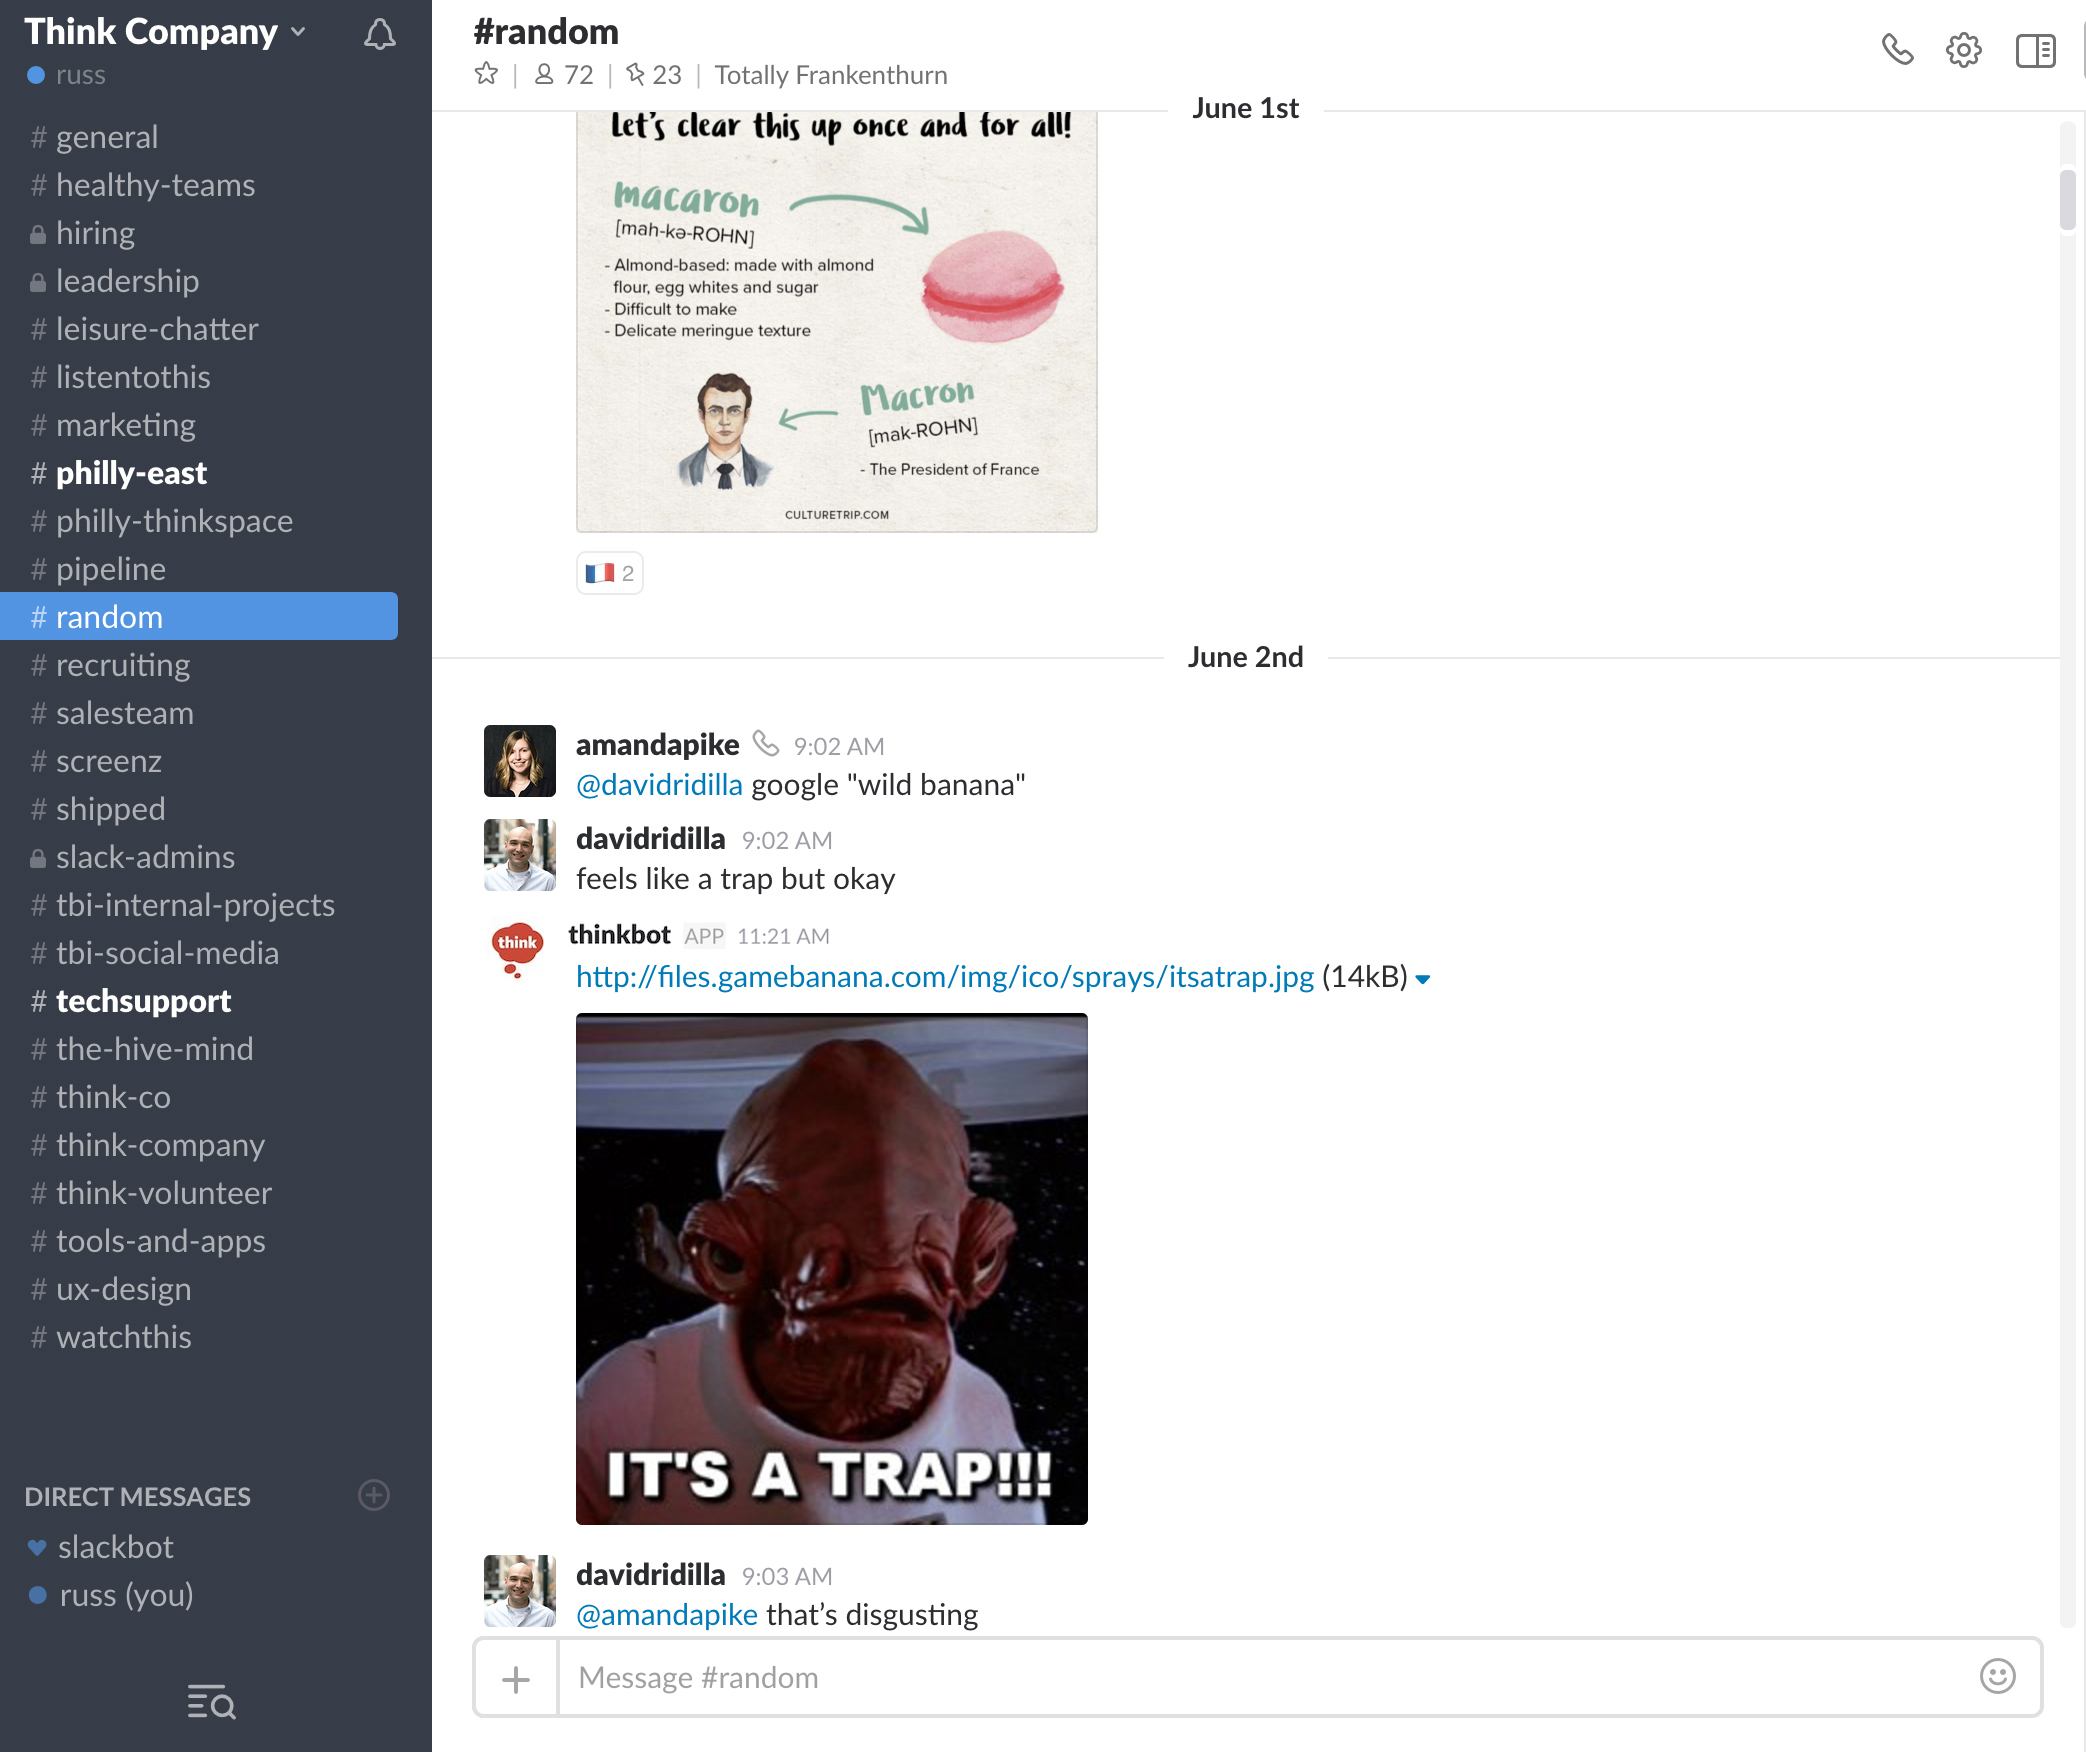Open the Think Company workspace menu

tap(165, 32)
